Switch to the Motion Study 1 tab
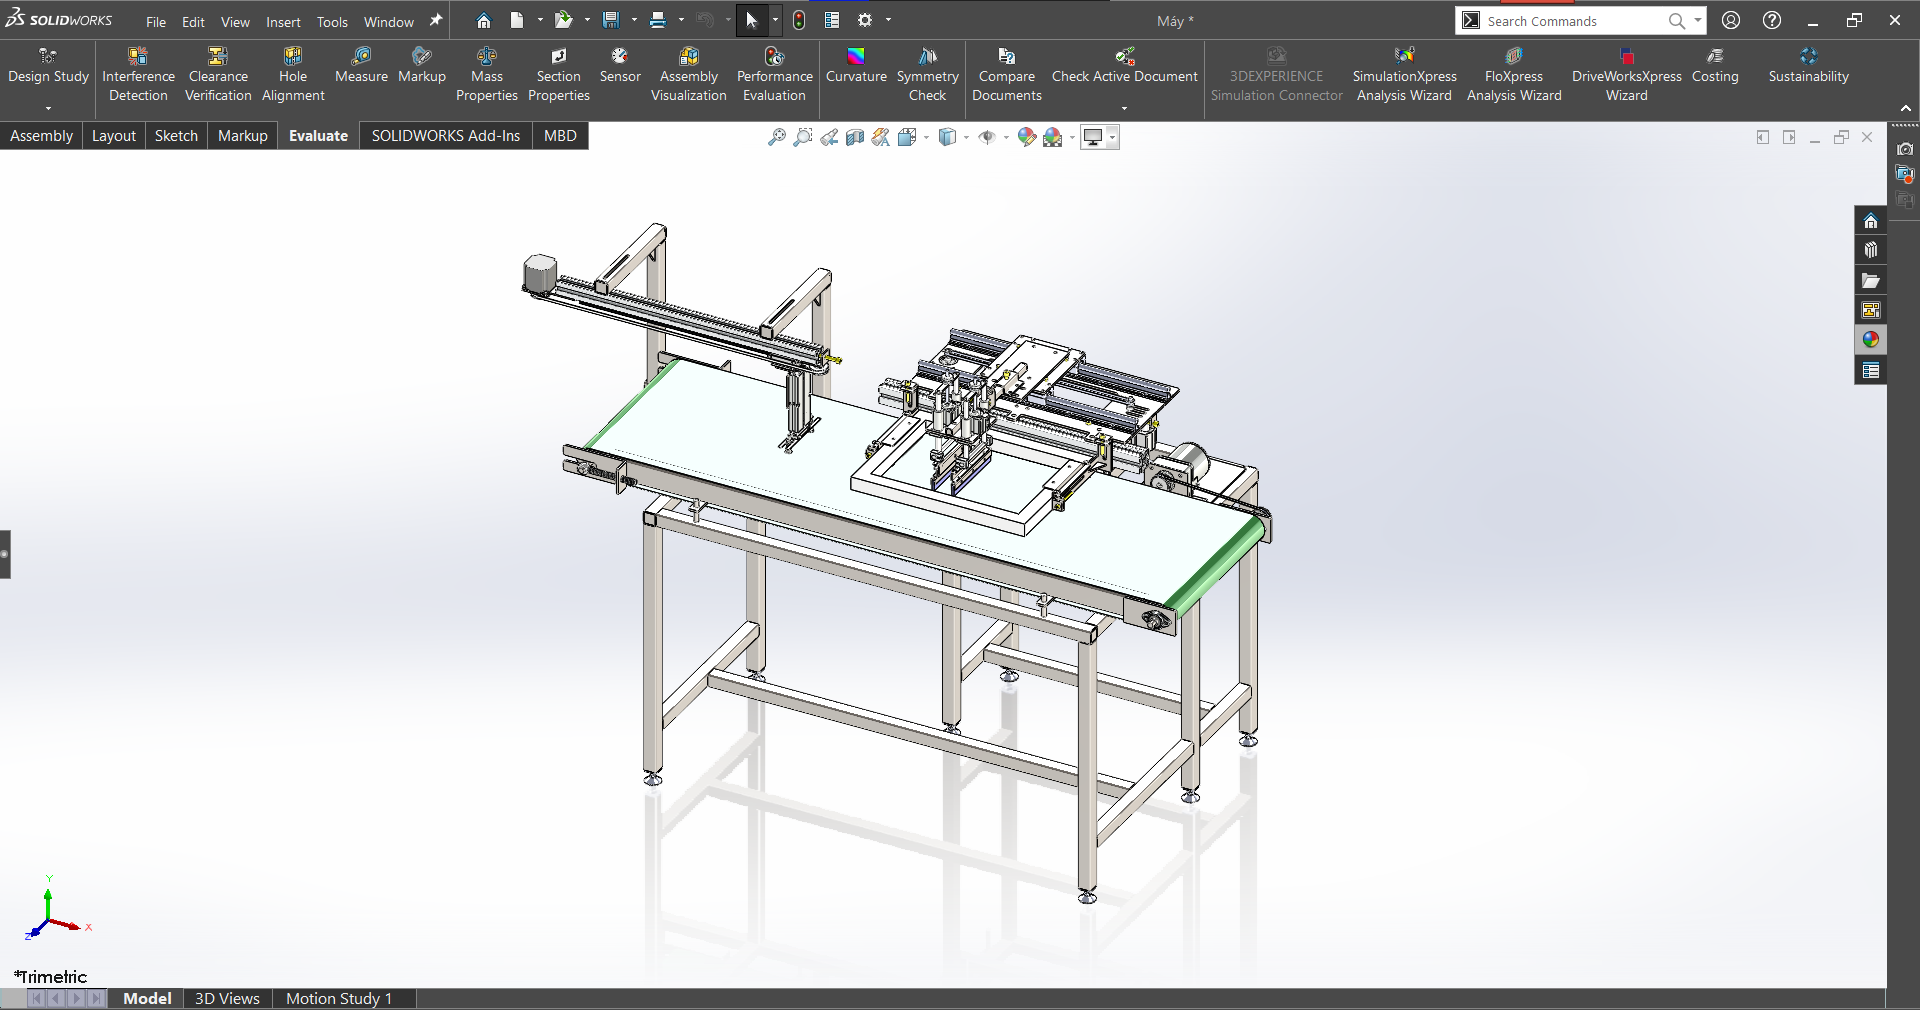Screen dimensions: 1920x1010 click(x=339, y=998)
